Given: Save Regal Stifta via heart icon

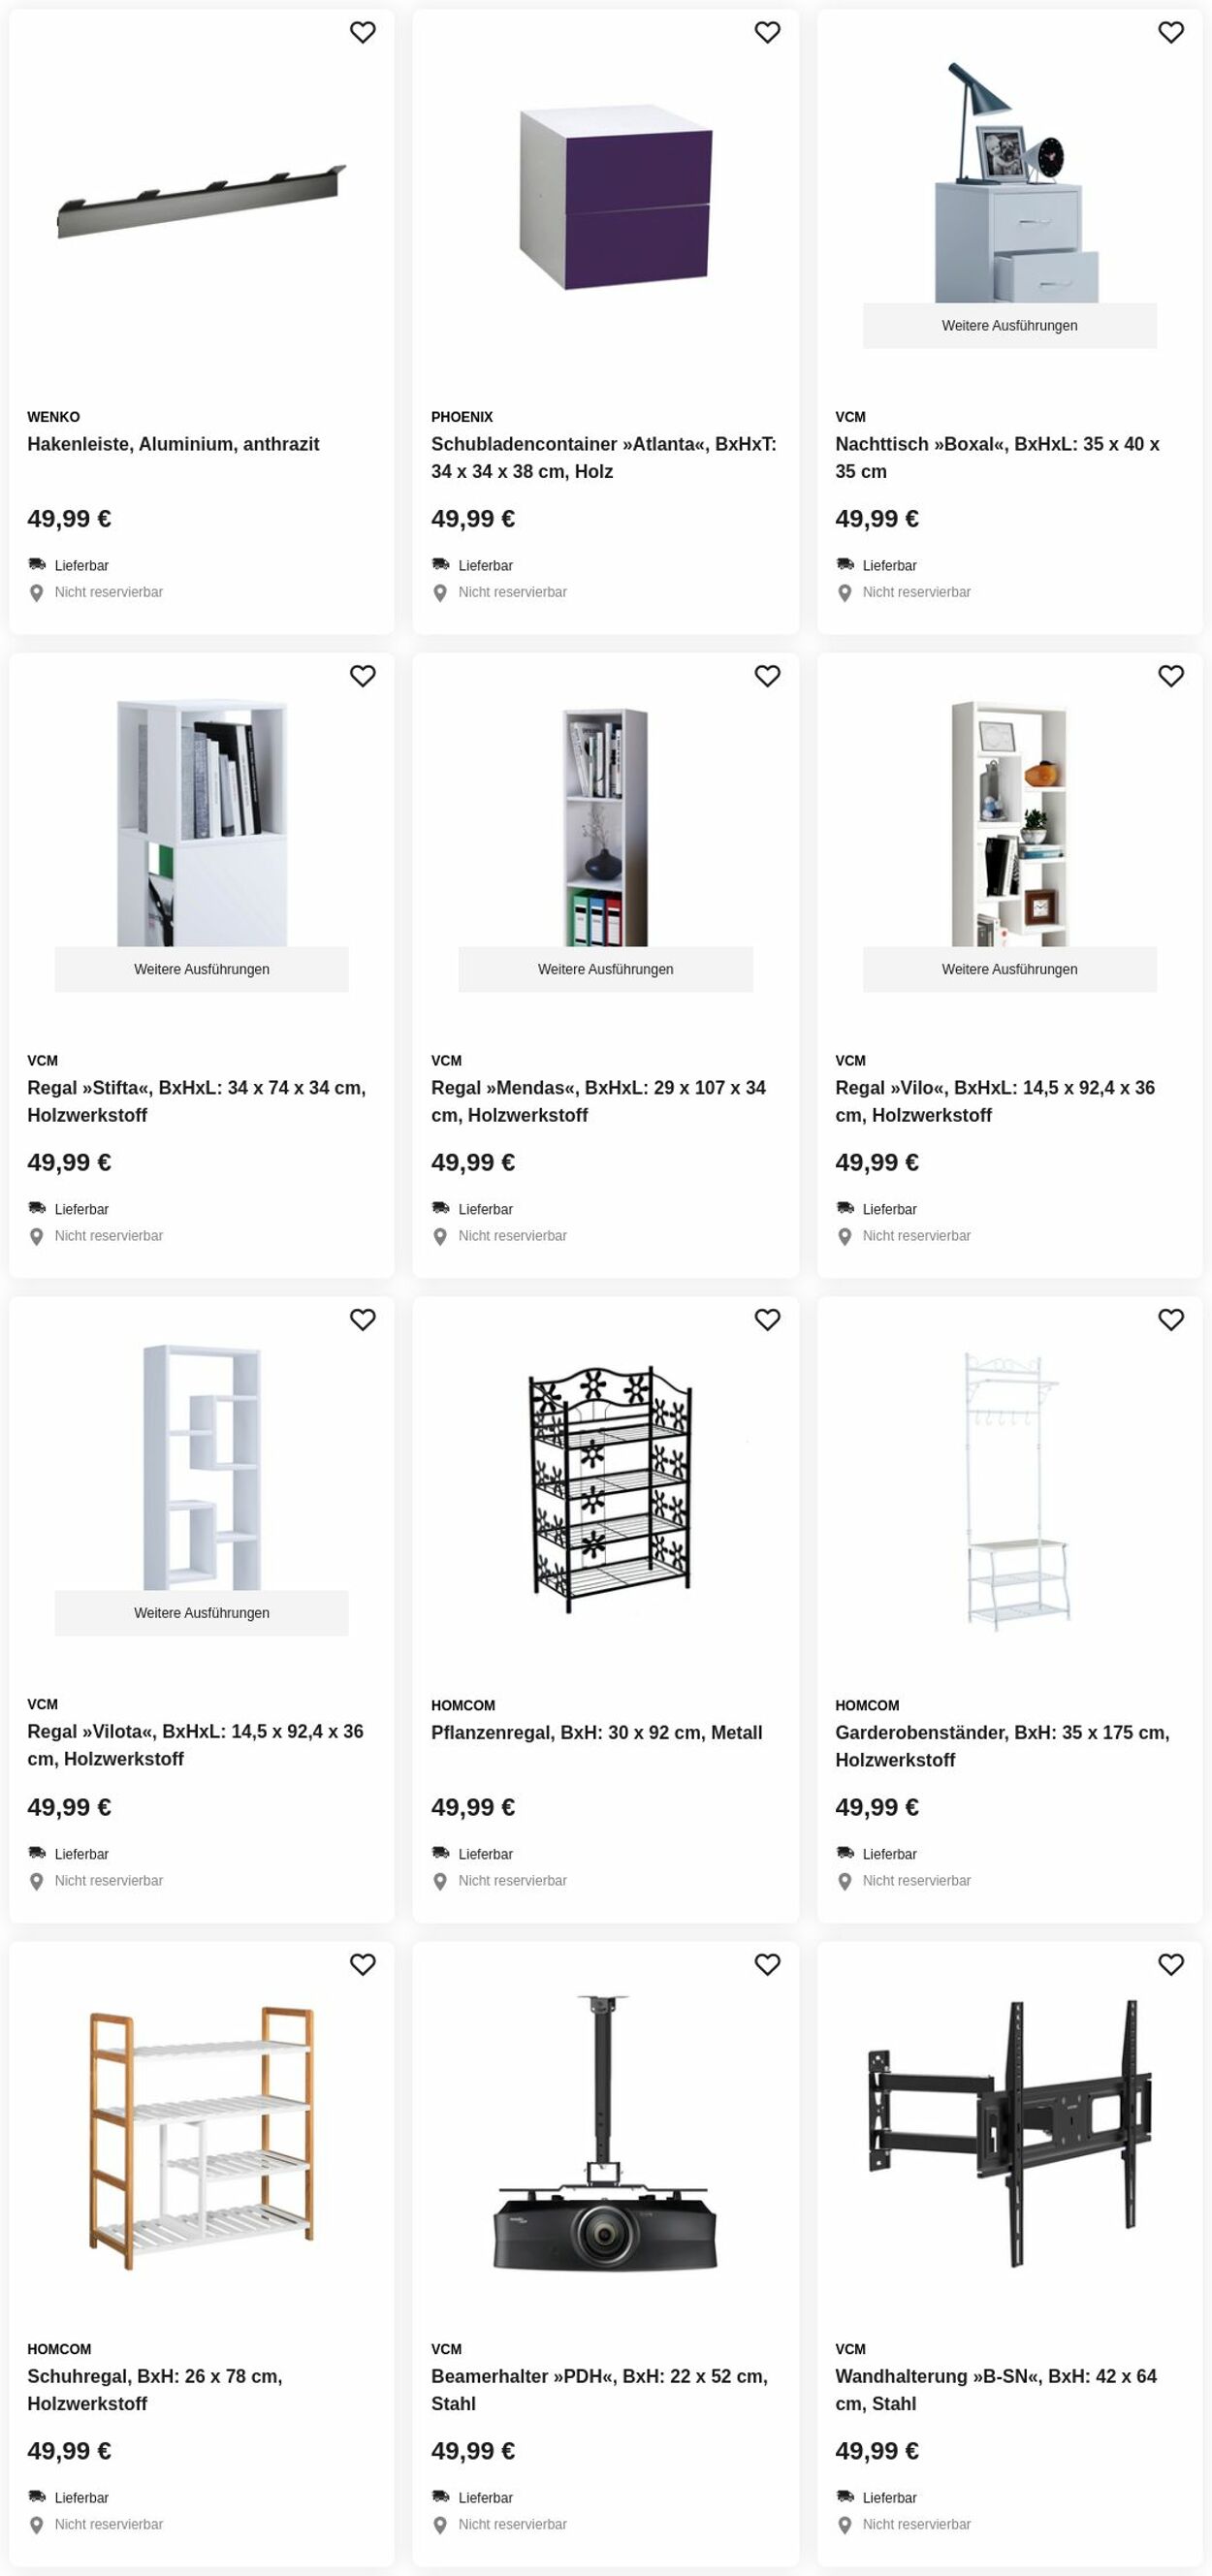Looking at the screenshot, I should click(x=362, y=676).
